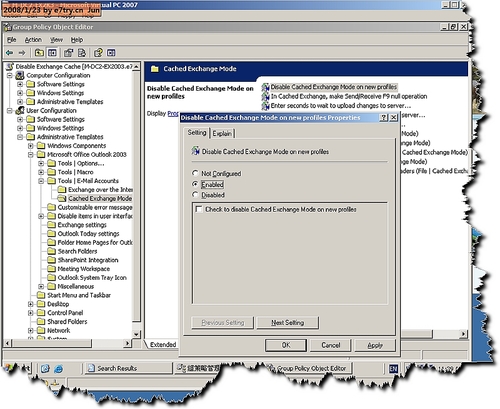Click the Computer Configuration icon
500x409 pixels.
pyautogui.click(x=20, y=75)
